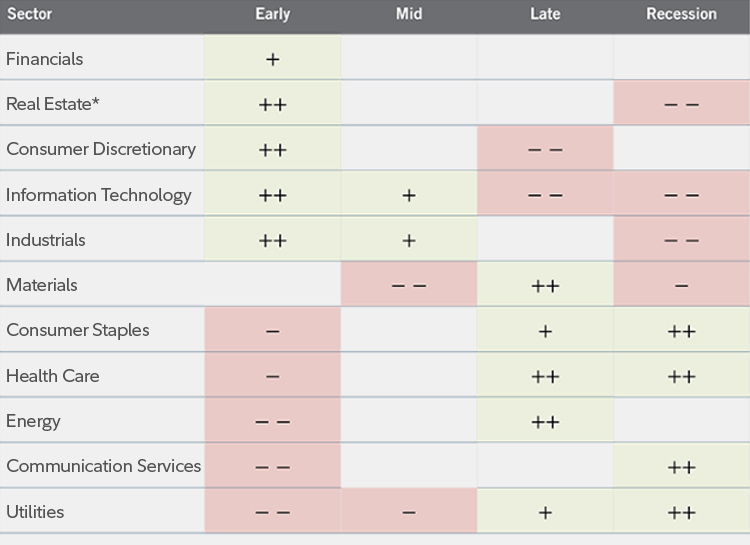Viewport: 750px width, 545px height.
Task: Click Communication Services Recession green cell
Action: (x=681, y=466)
